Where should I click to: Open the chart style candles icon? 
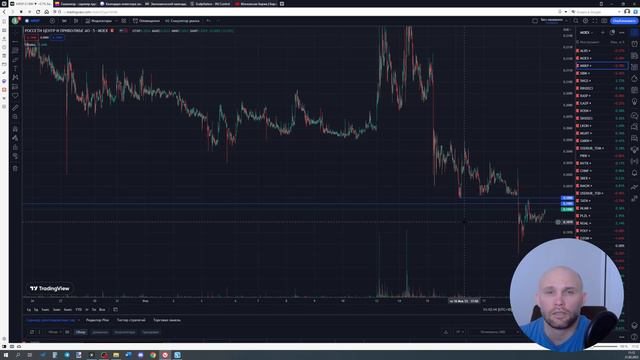76,21
